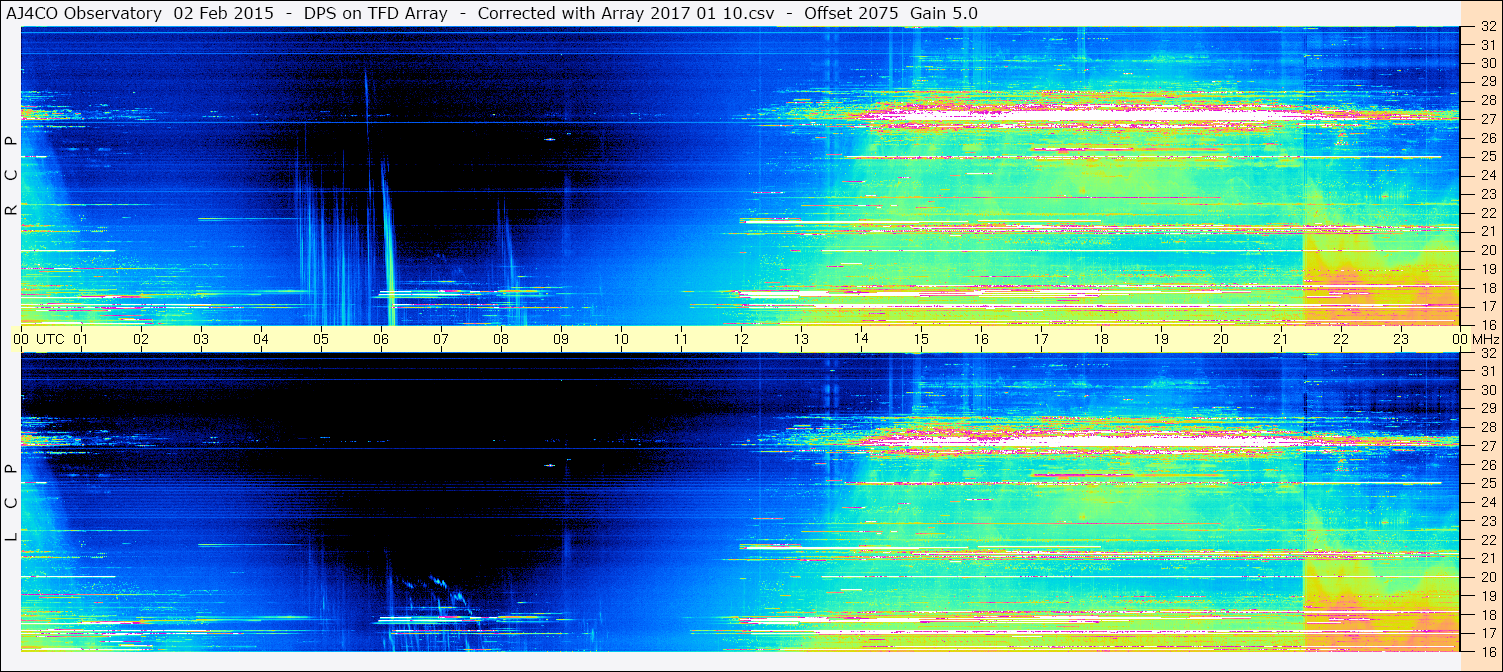Click the LCP label beside lower spectrogram

click(x=11, y=503)
